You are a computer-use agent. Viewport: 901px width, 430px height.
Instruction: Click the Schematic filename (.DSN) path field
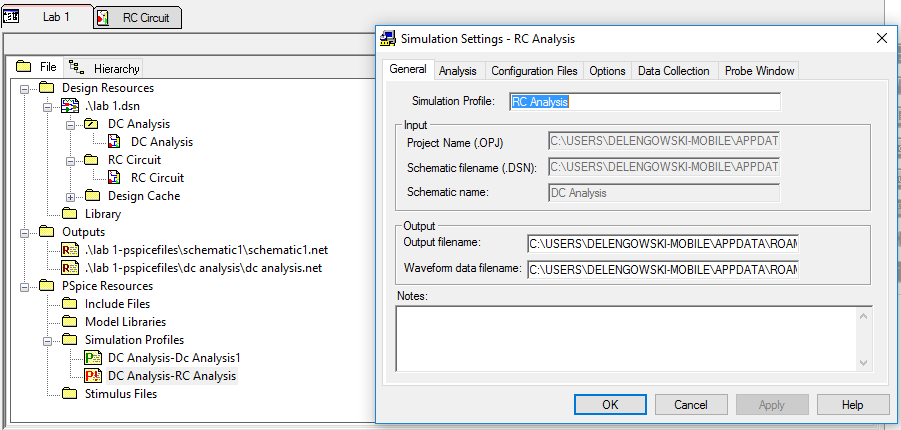(664, 167)
